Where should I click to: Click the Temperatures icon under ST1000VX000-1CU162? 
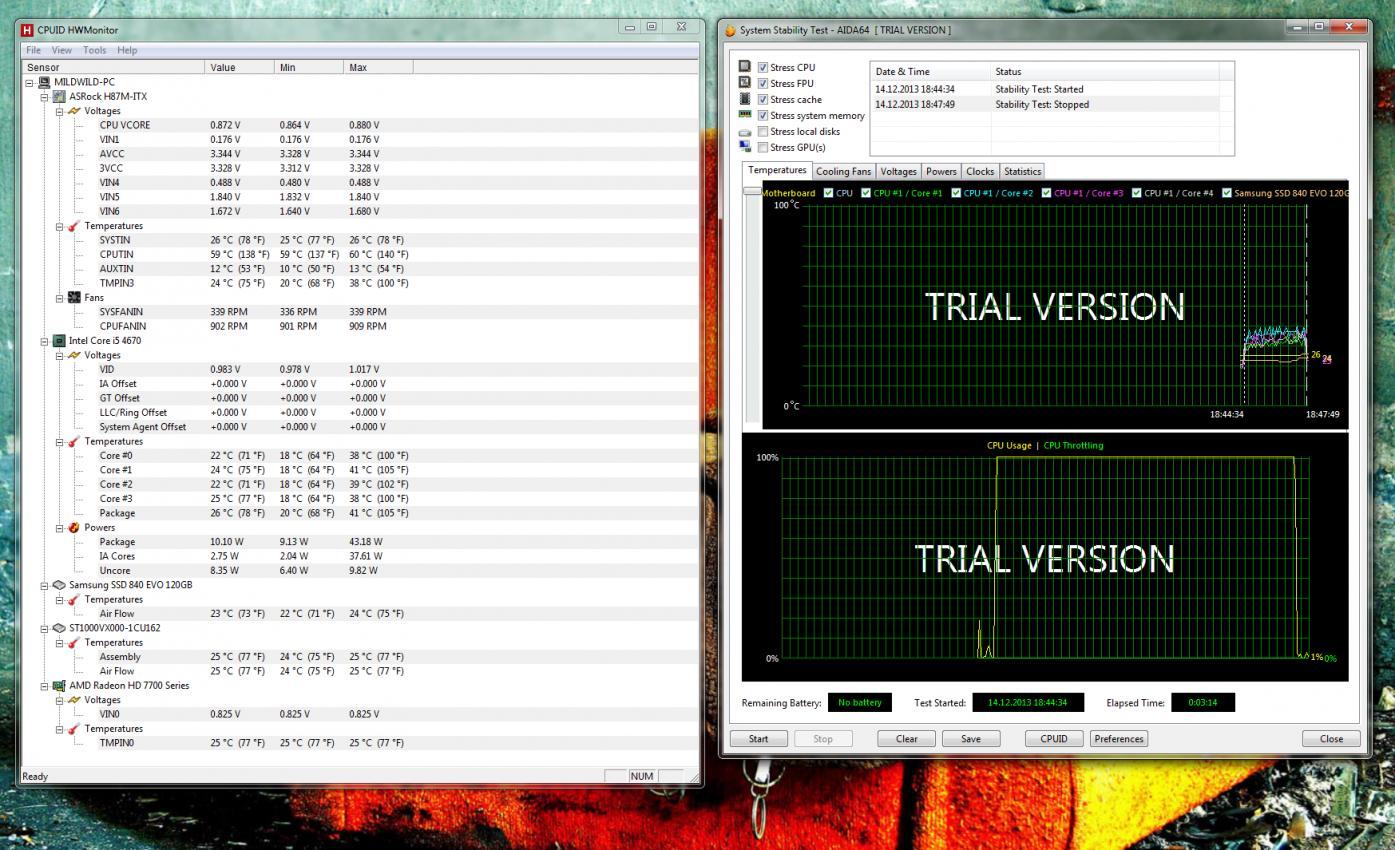[x=73, y=642]
